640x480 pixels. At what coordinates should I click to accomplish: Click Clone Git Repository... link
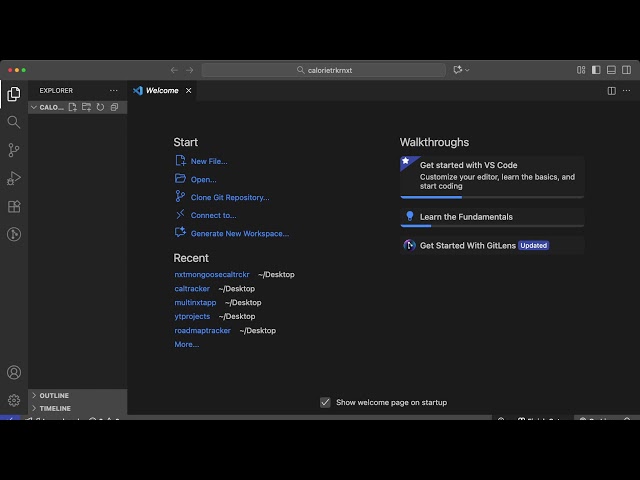(230, 197)
